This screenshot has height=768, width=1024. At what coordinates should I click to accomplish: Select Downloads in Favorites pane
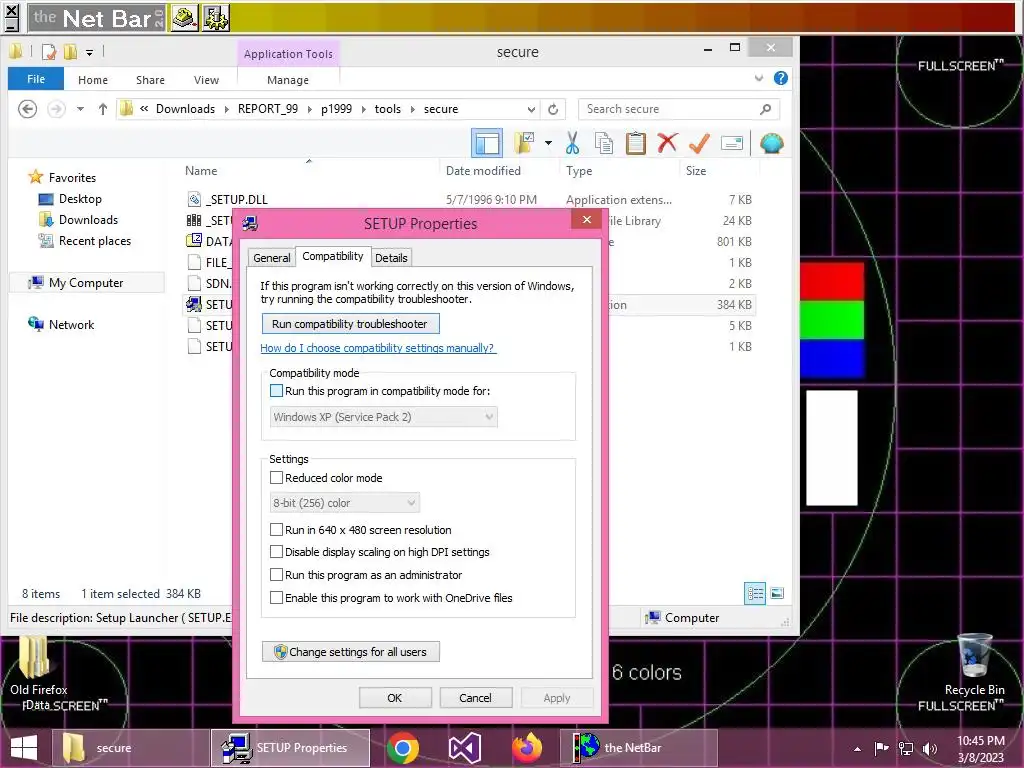click(x=88, y=220)
